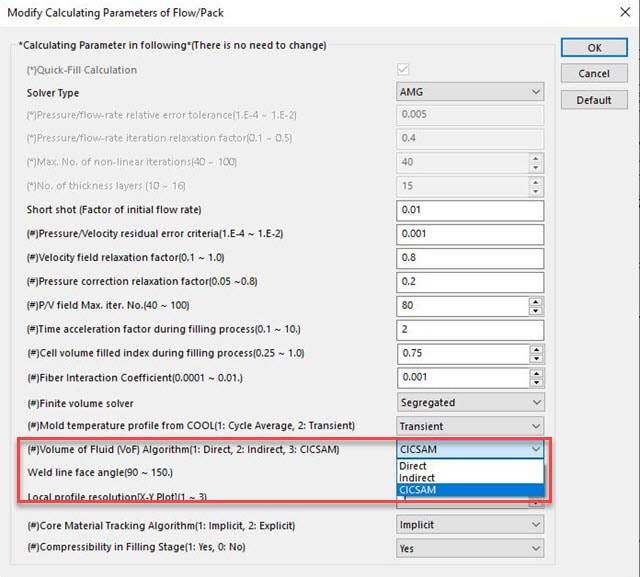
Task: Reset parameters with the Default button
Action: coord(594,100)
